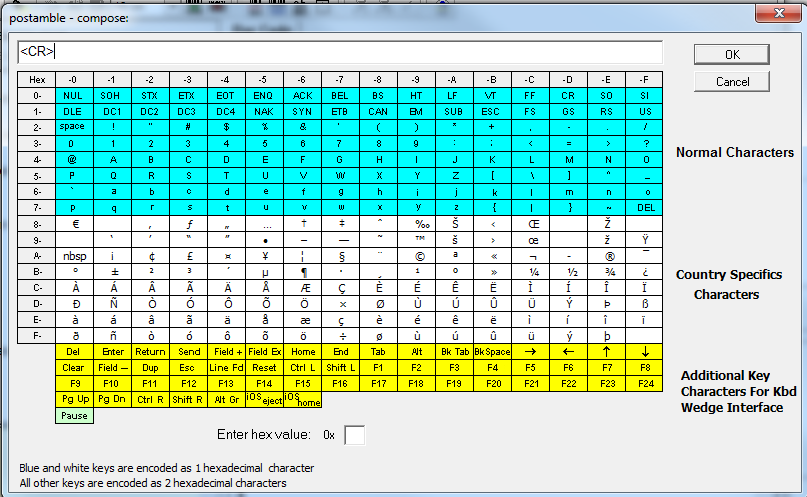Image resolution: width=807 pixels, height=497 pixels.
Task: Select the up arrow key cell
Action: point(606,351)
